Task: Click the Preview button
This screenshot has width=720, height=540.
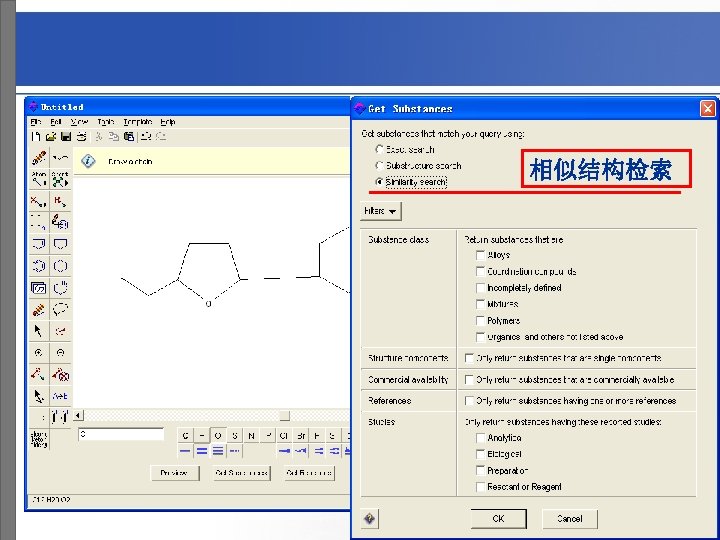Action: [x=174, y=473]
